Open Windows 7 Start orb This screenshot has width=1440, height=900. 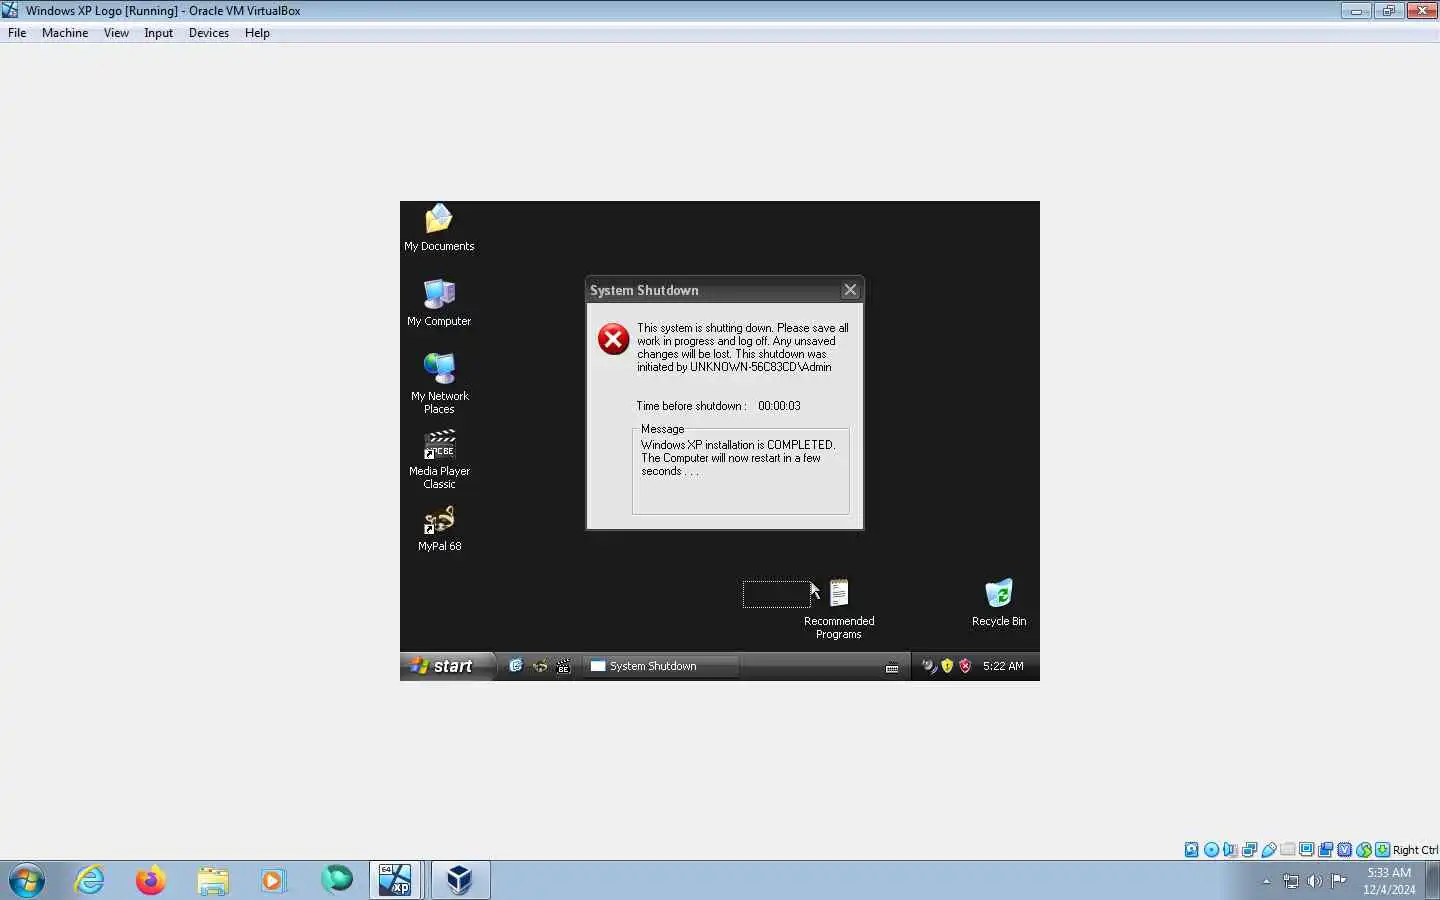(27, 880)
